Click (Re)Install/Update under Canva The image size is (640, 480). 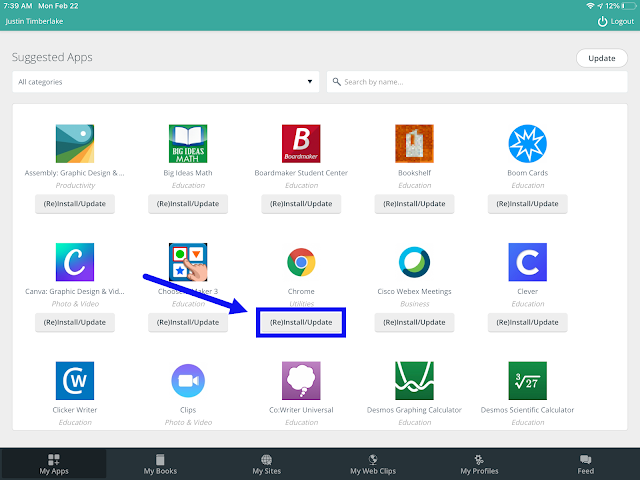[75, 322]
